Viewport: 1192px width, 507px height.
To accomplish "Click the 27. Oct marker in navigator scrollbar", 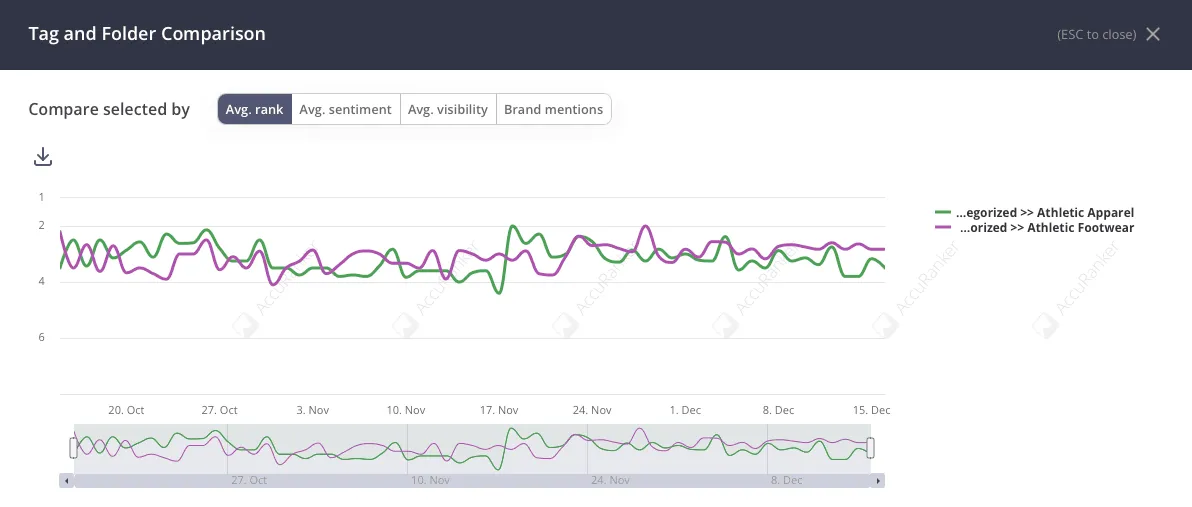I will coord(249,481).
